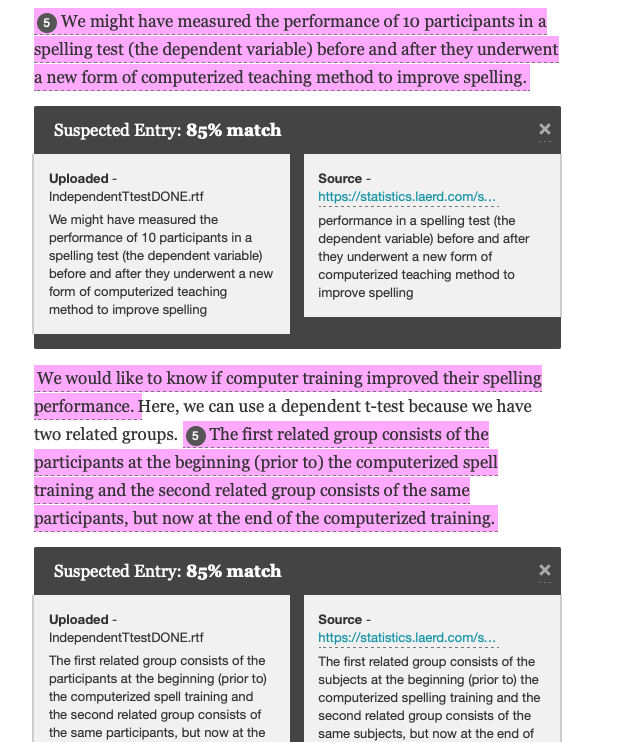The height and width of the screenshot is (742, 622).
Task: Open the statistics.laerd.com link in second panel
Action: click(407, 637)
